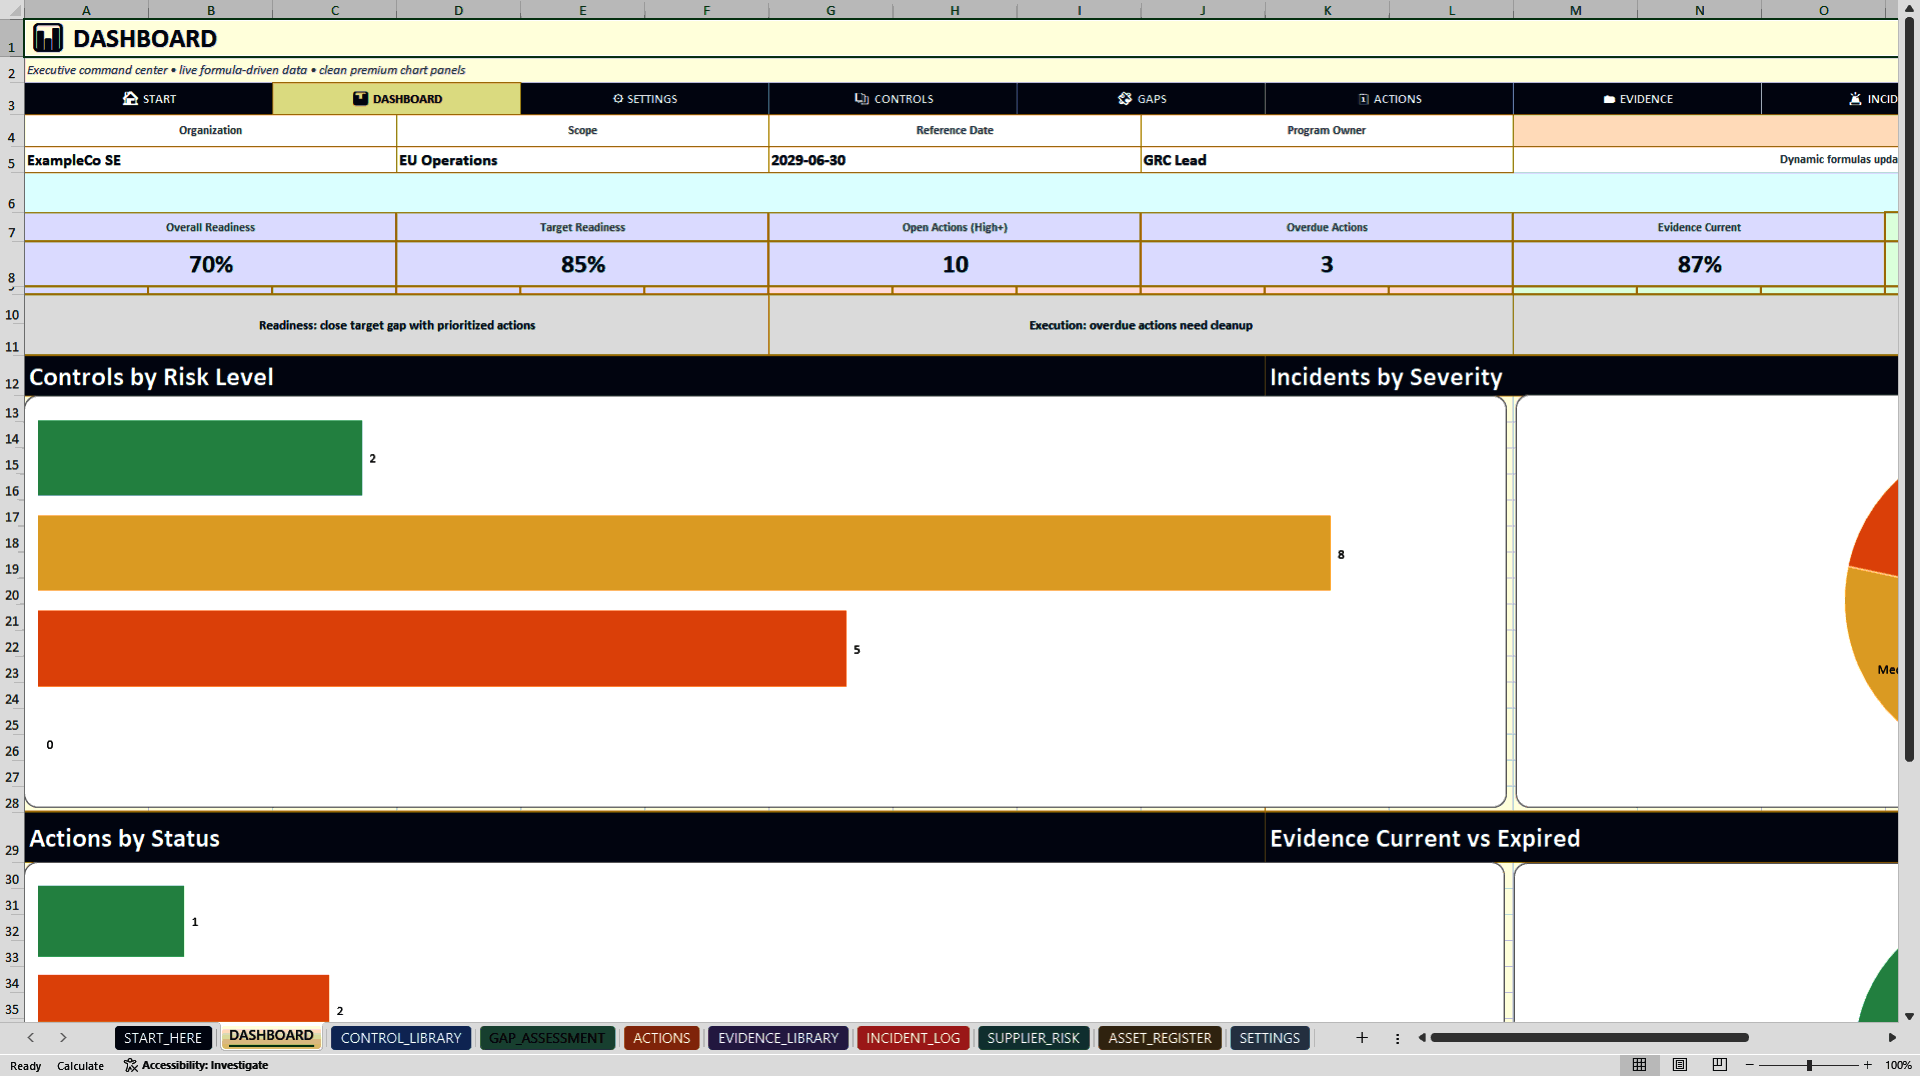Click the DASHBOARD navigation button

coord(397,99)
